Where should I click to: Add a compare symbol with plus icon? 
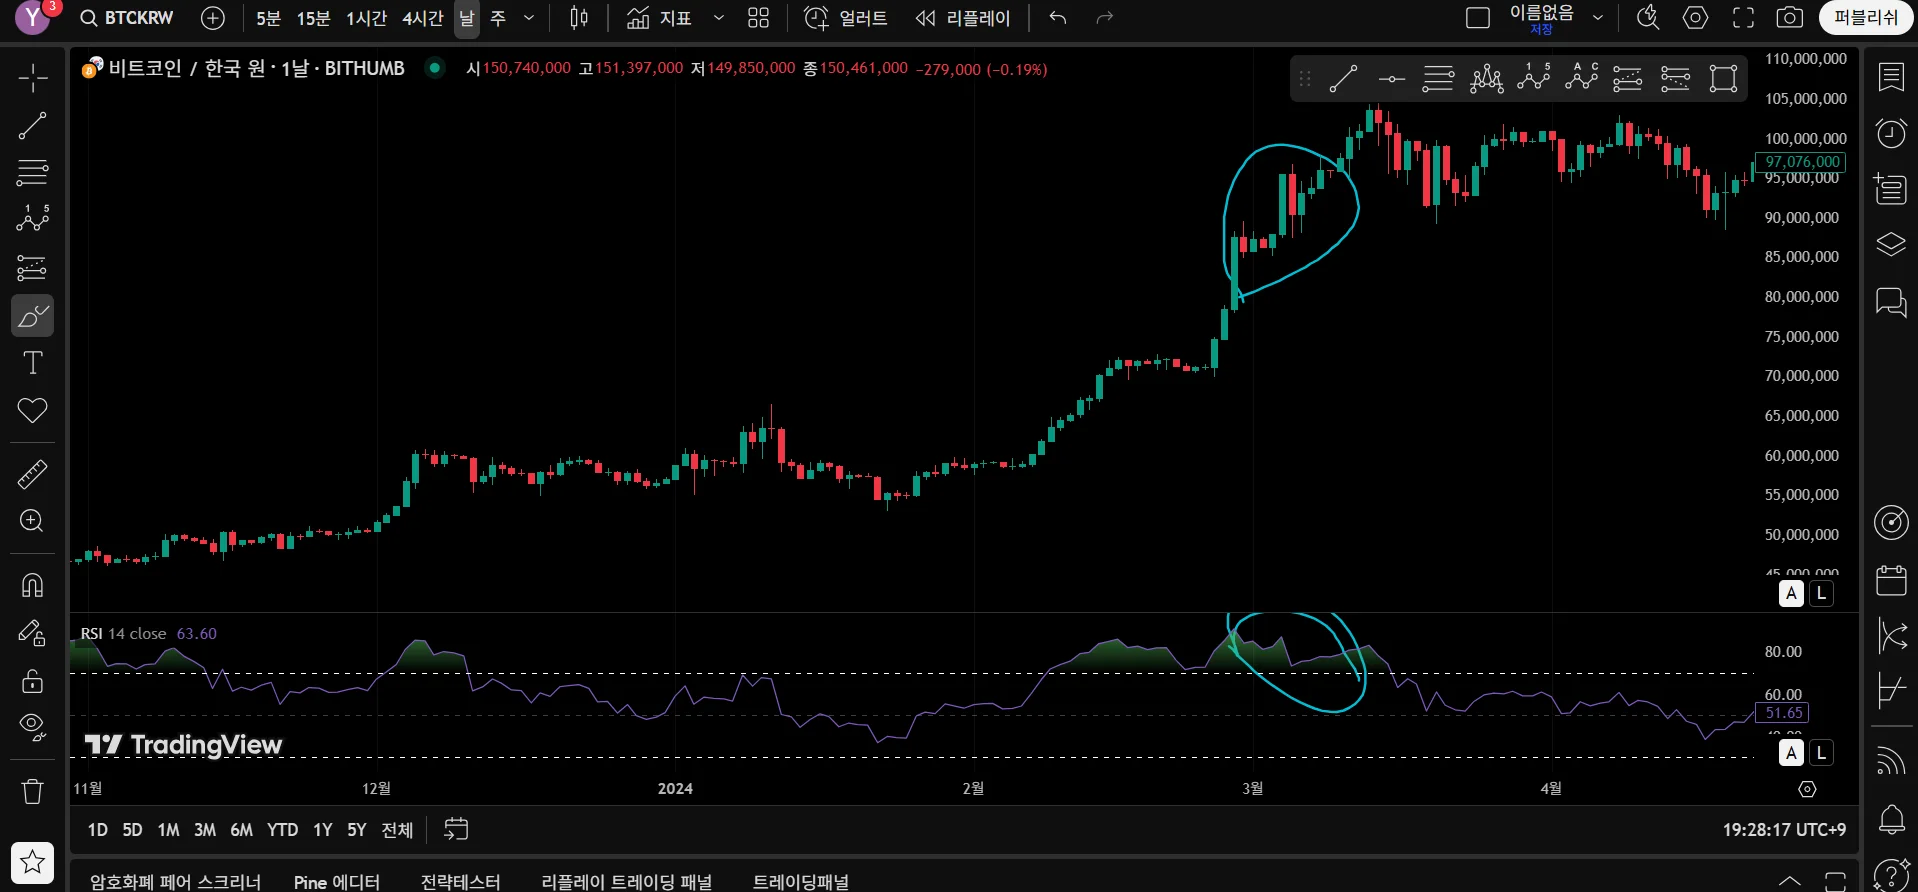pos(213,18)
